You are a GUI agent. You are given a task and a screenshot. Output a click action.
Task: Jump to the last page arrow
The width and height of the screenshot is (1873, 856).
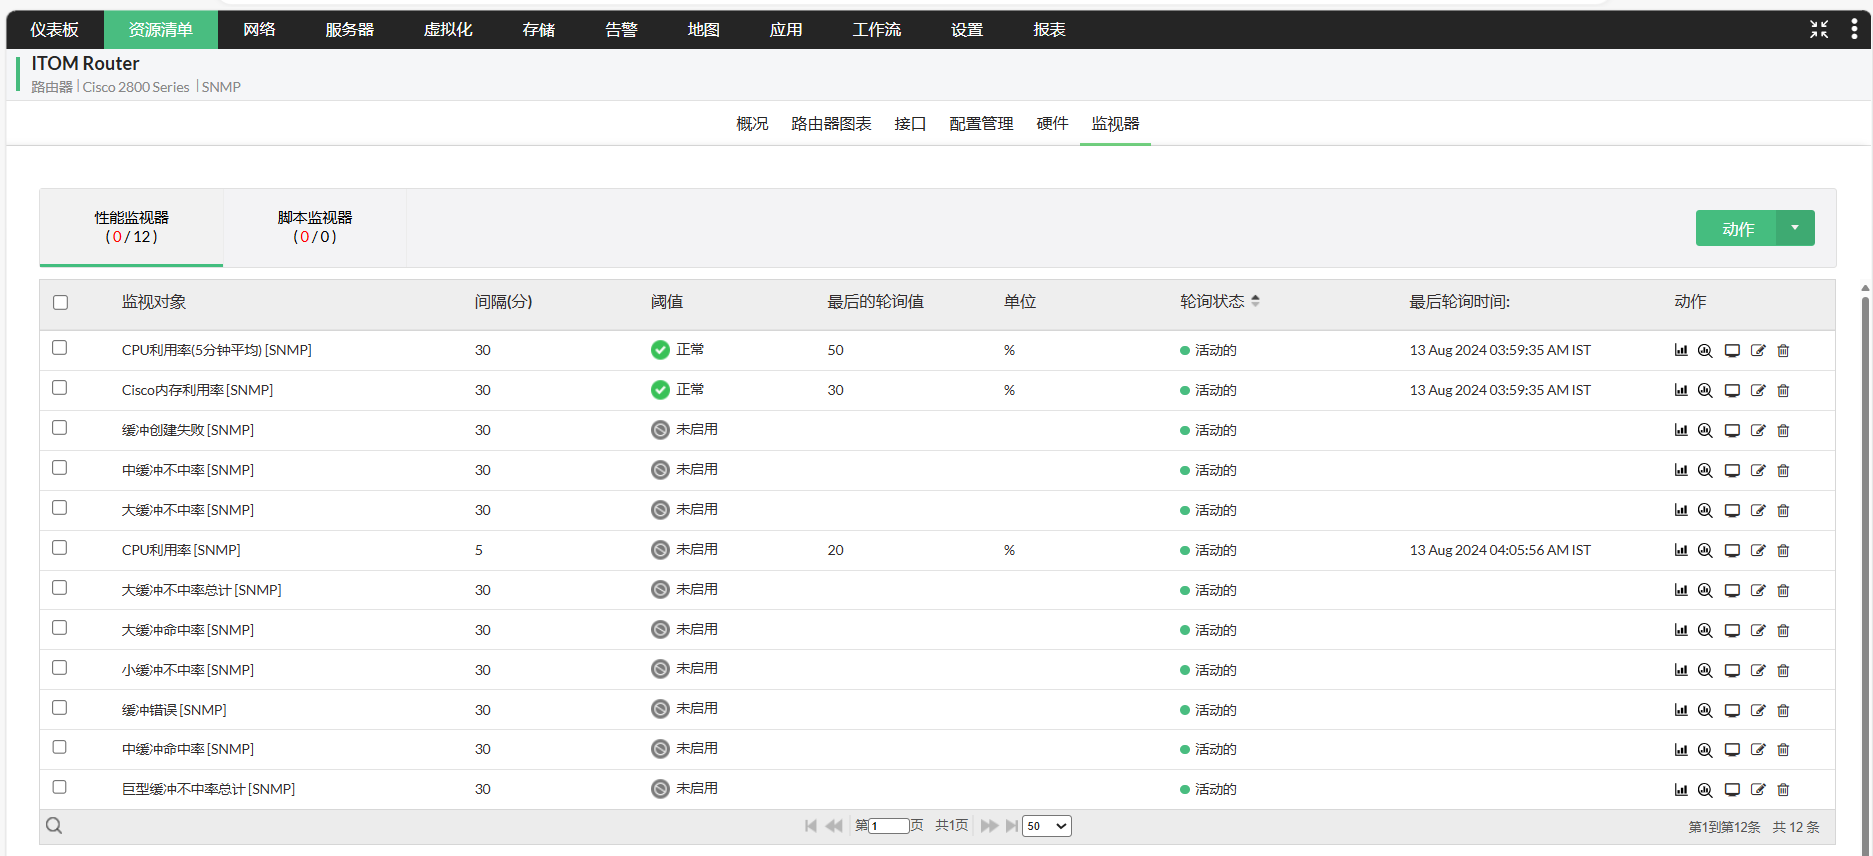(1012, 826)
